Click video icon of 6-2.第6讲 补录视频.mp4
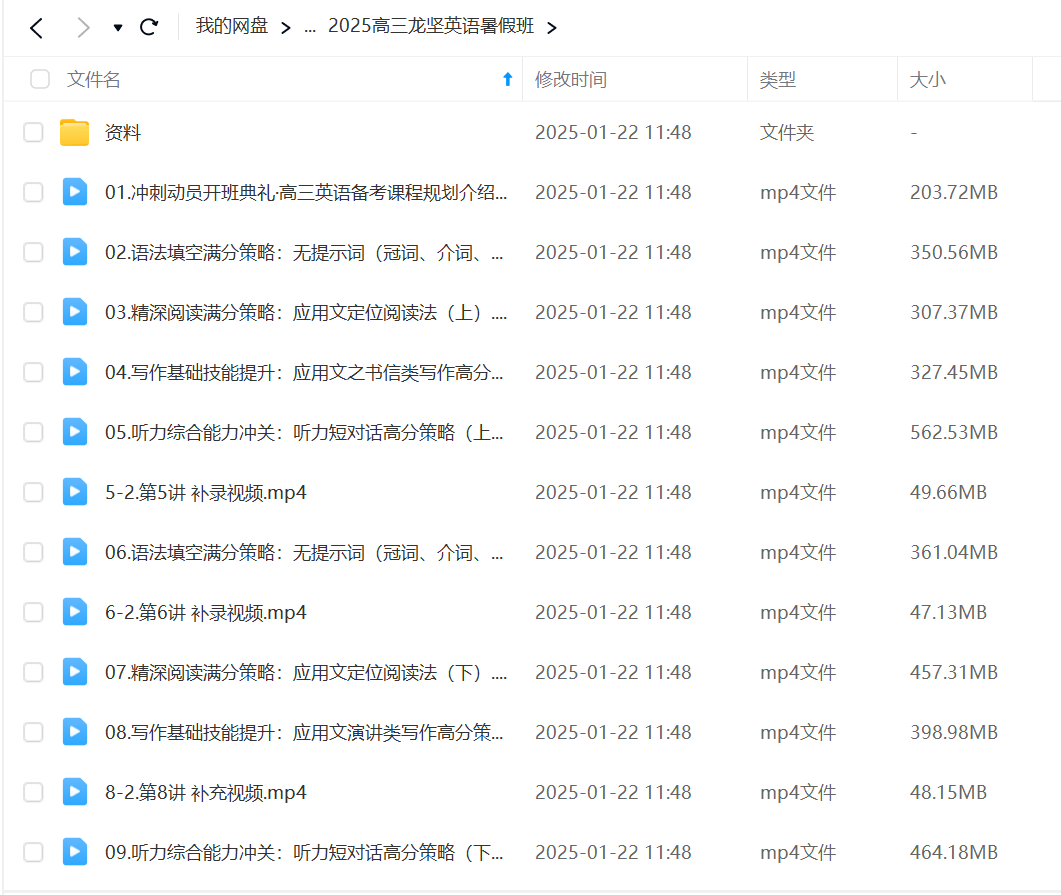 pos(74,612)
